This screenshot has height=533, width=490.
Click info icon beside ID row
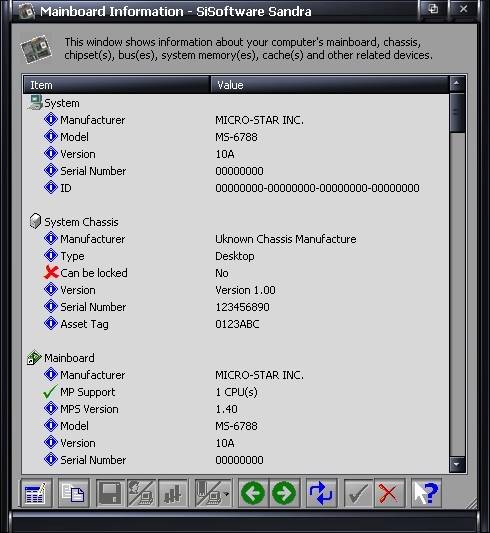pyautogui.click(x=51, y=187)
